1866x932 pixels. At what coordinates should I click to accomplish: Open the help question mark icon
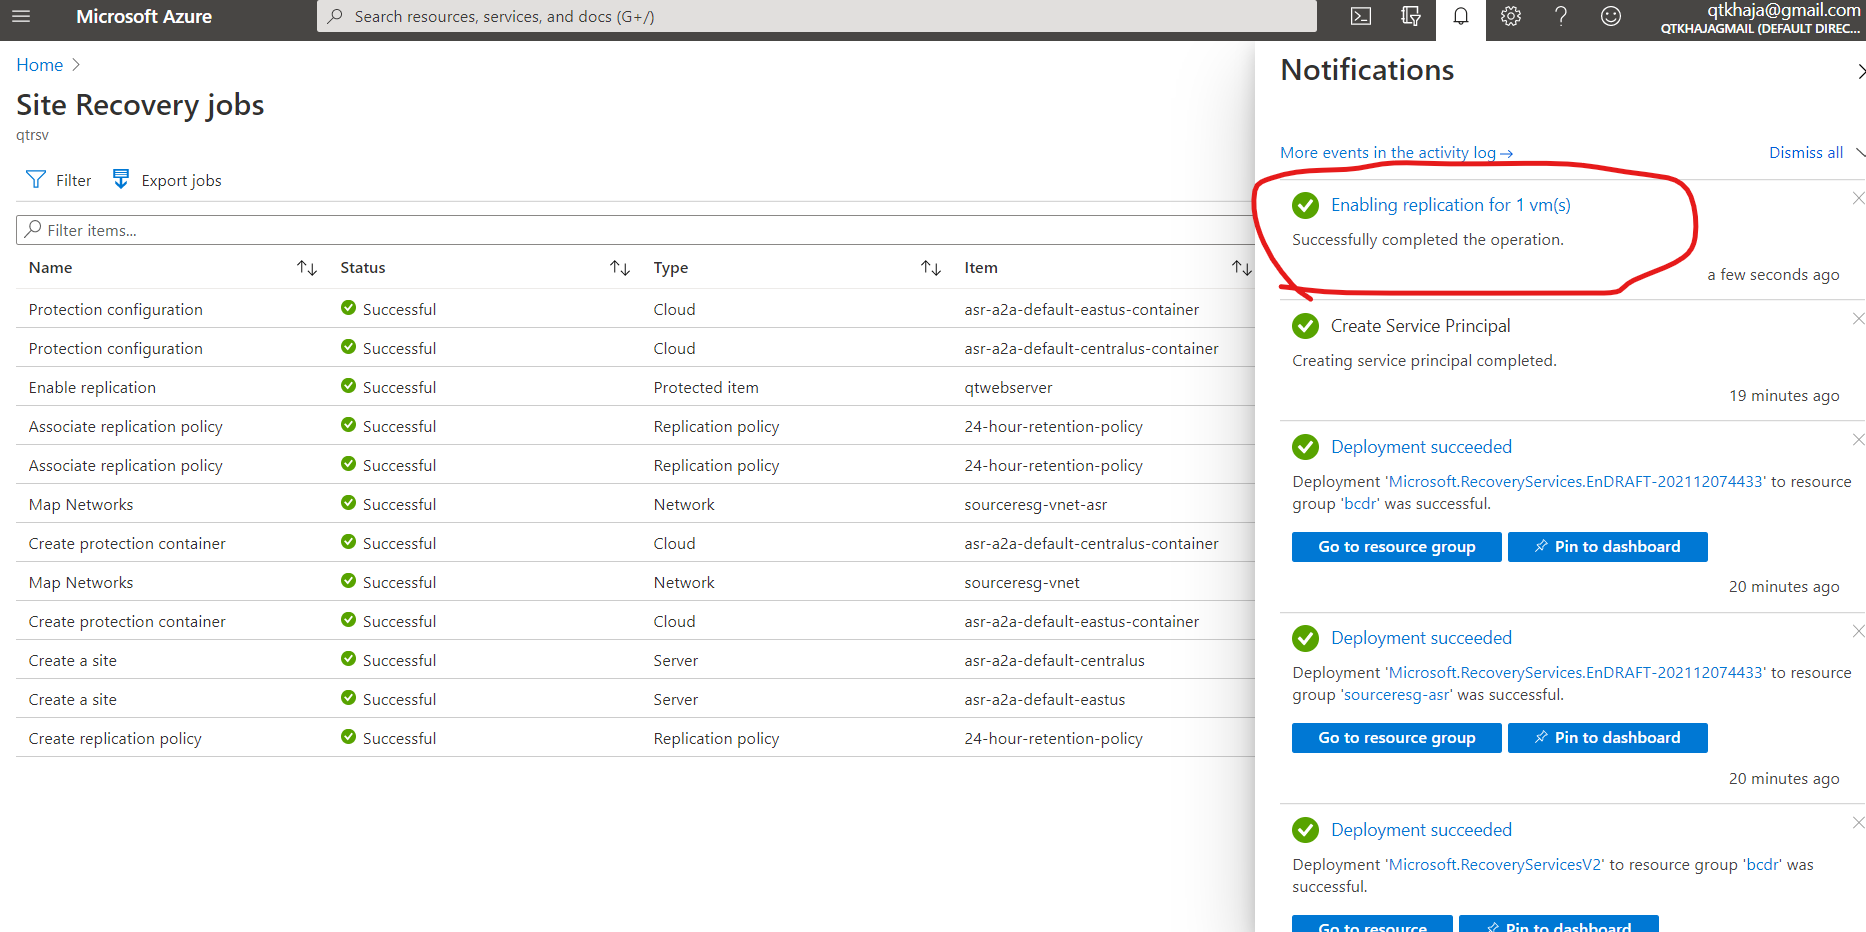(x=1561, y=16)
